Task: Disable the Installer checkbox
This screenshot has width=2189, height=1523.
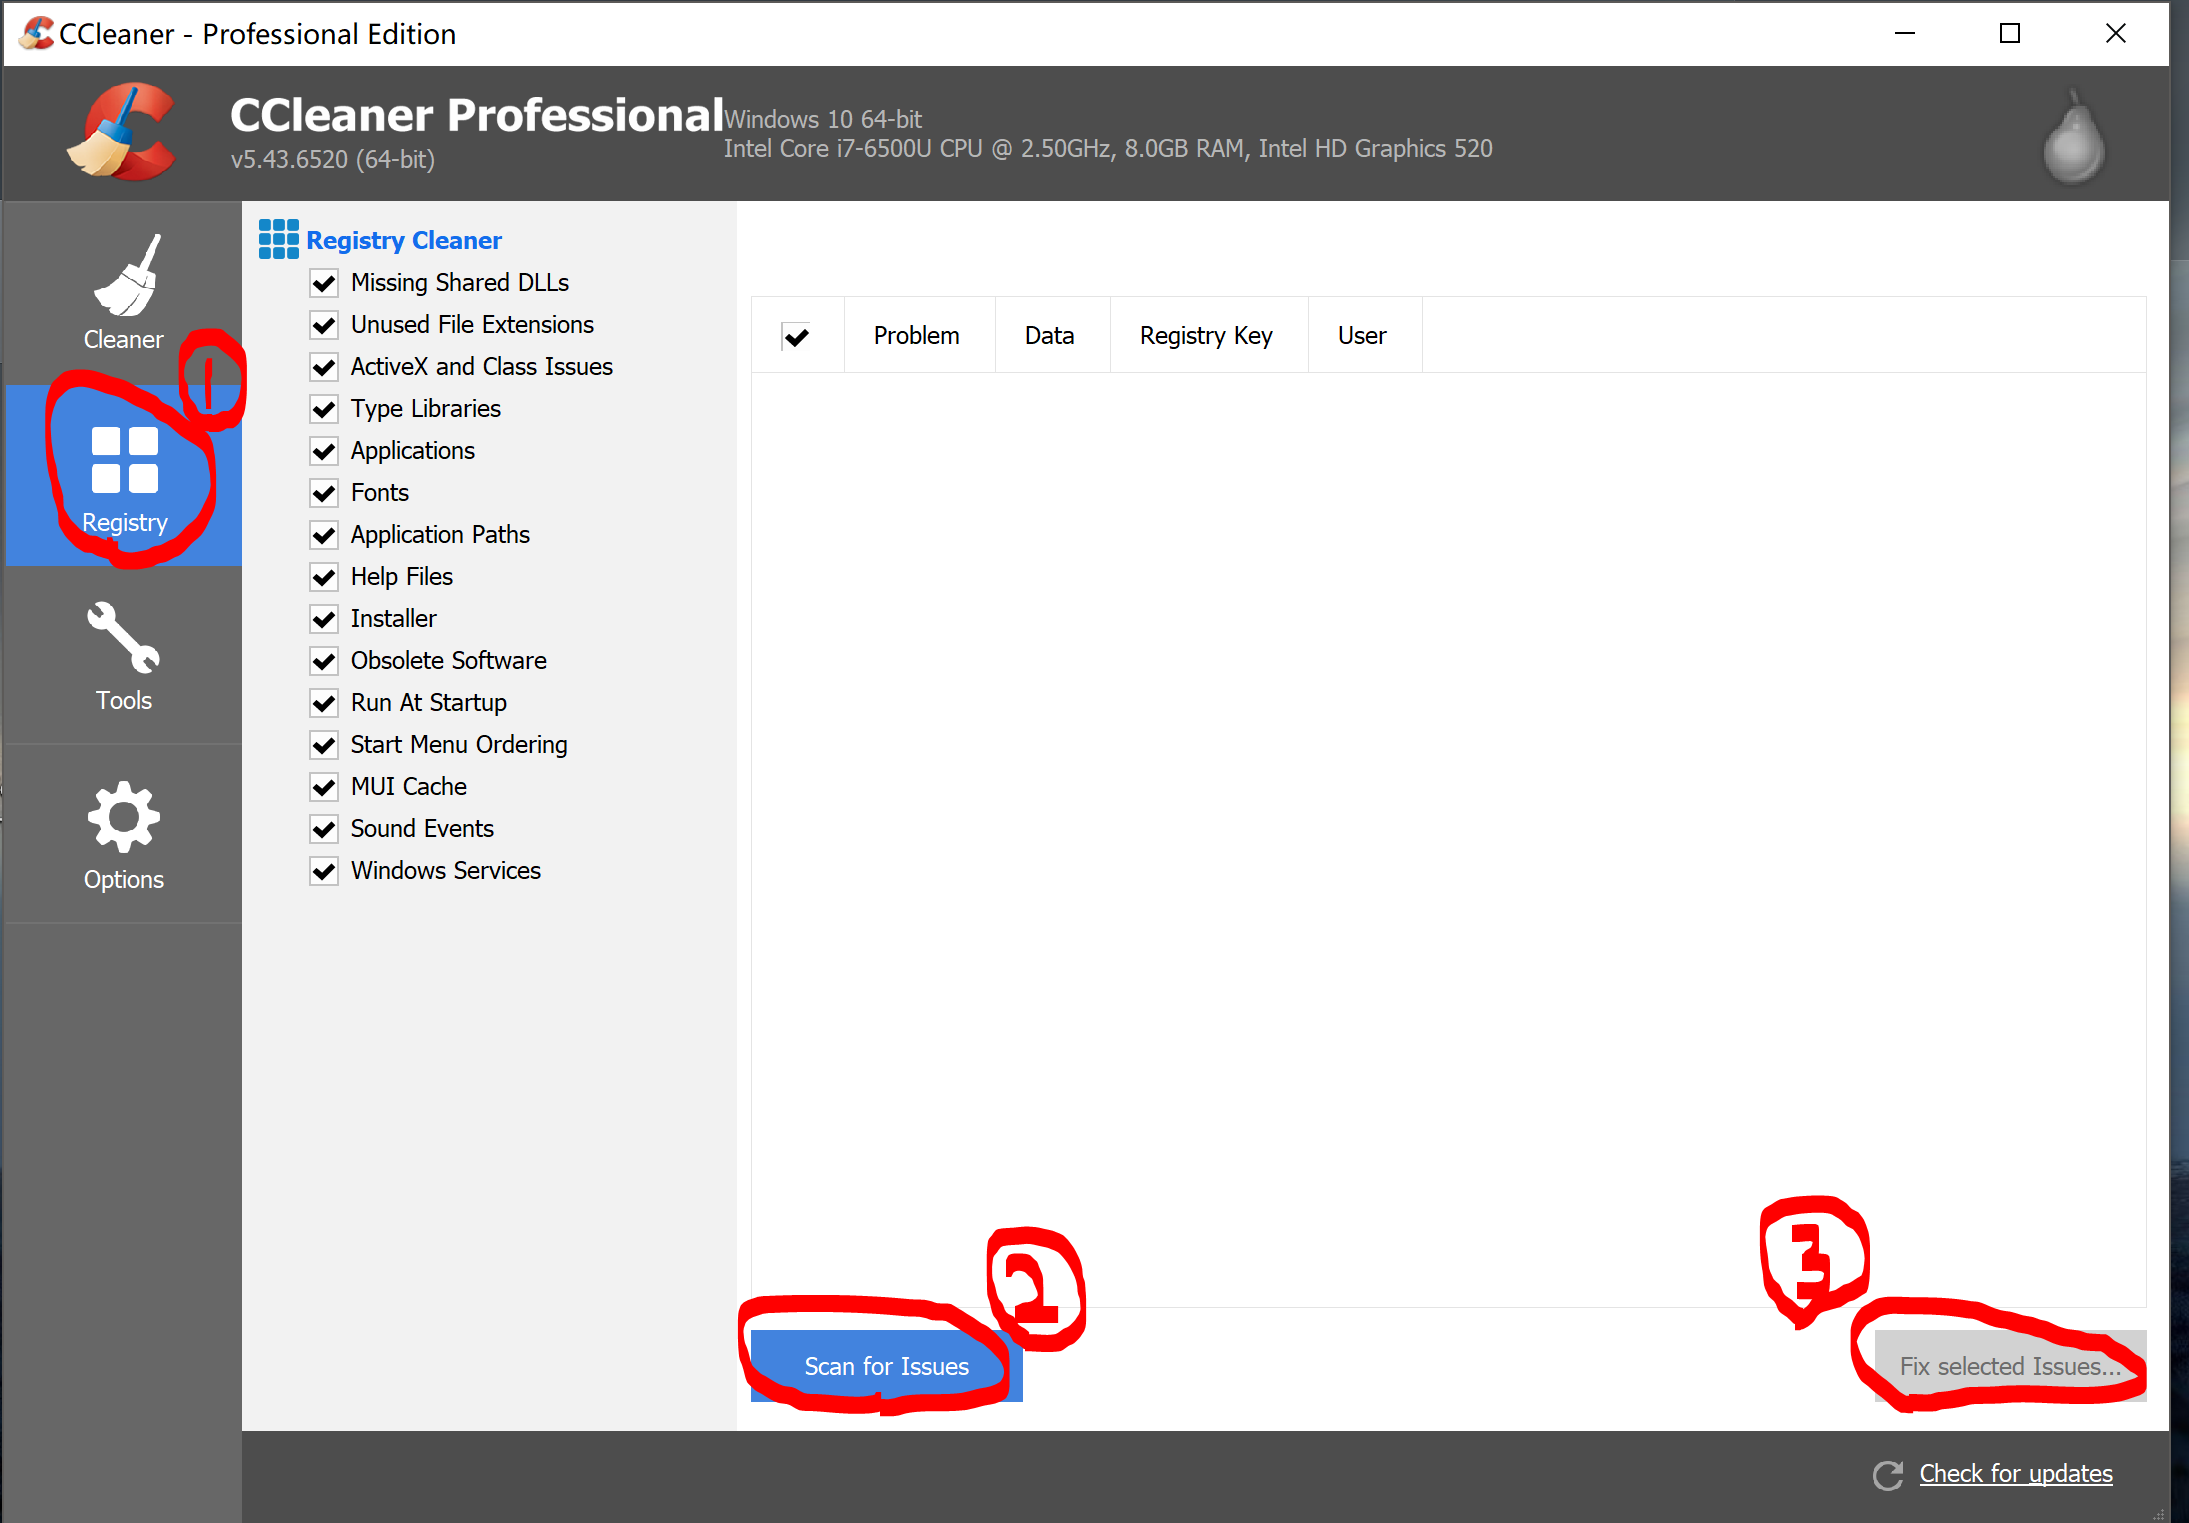Action: pyautogui.click(x=324, y=619)
